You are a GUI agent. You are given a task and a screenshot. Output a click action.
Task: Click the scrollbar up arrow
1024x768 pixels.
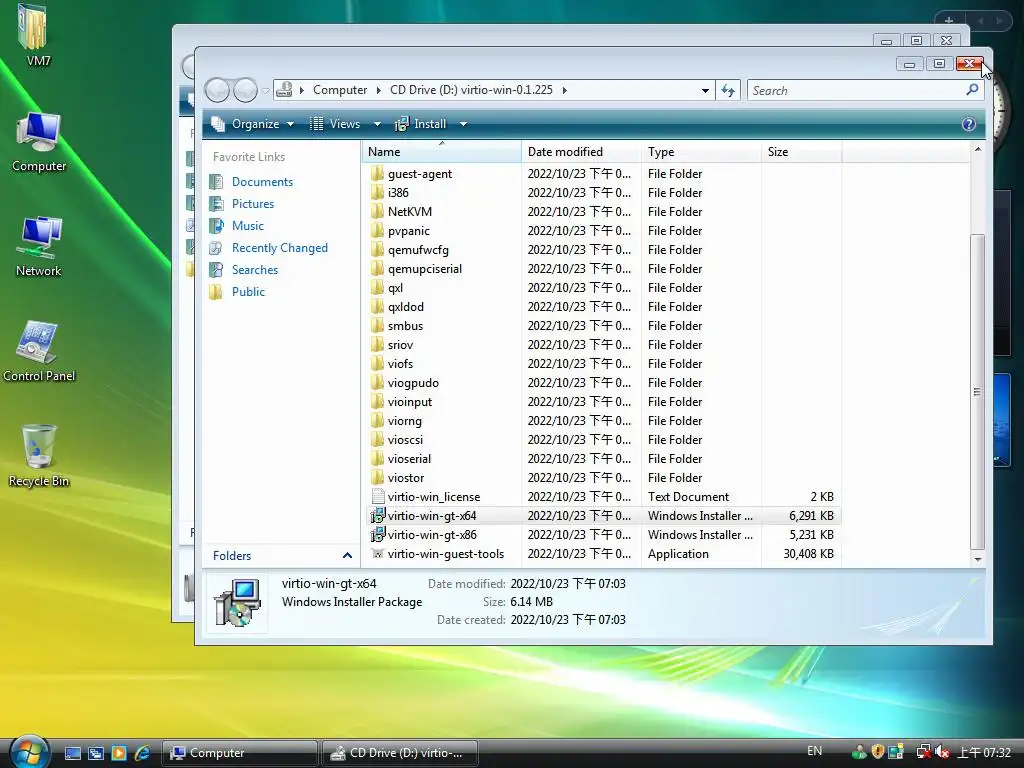click(x=978, y=150)
